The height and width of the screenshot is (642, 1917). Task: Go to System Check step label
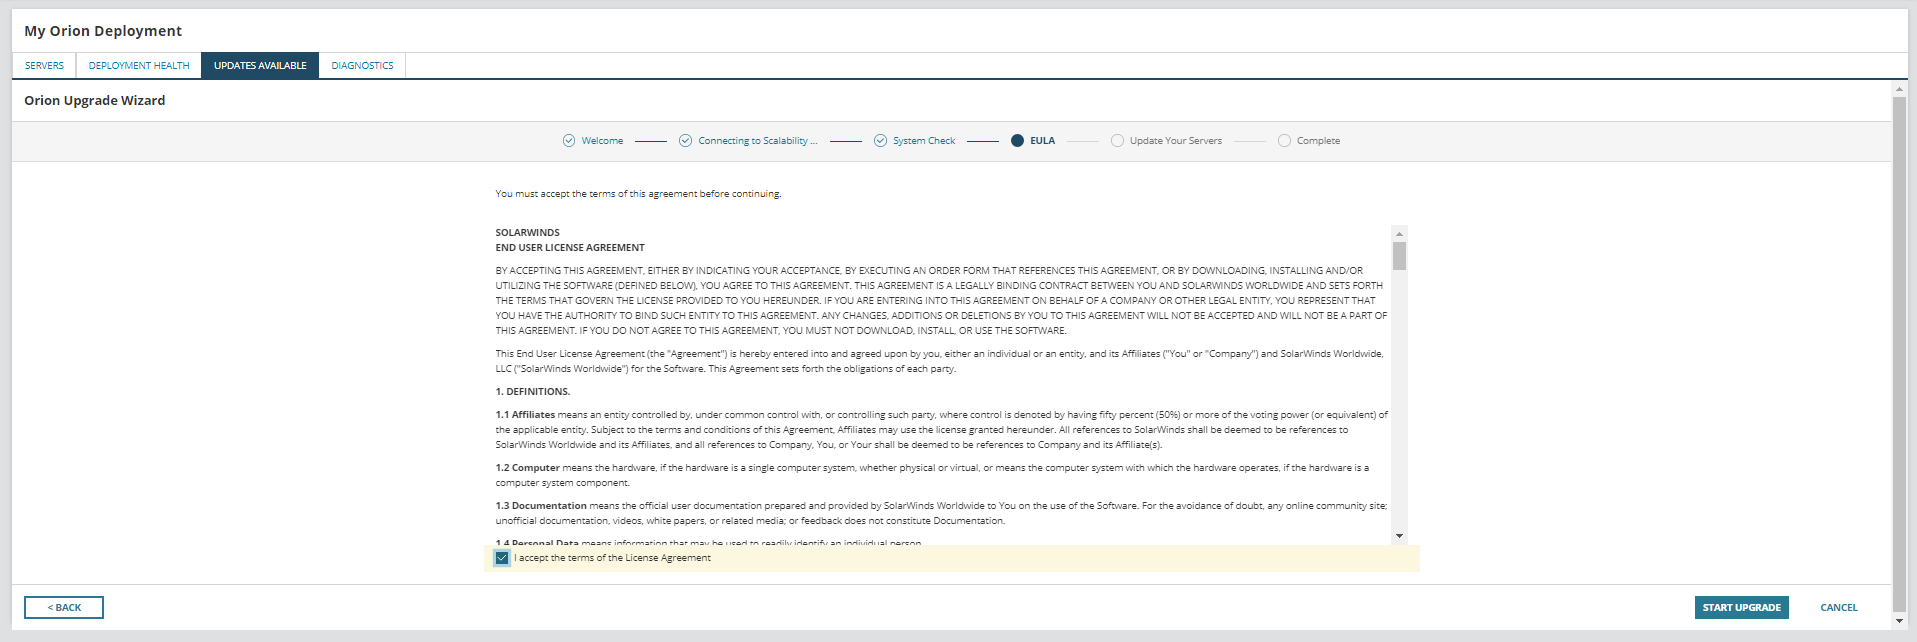click(x=924, y=141)
